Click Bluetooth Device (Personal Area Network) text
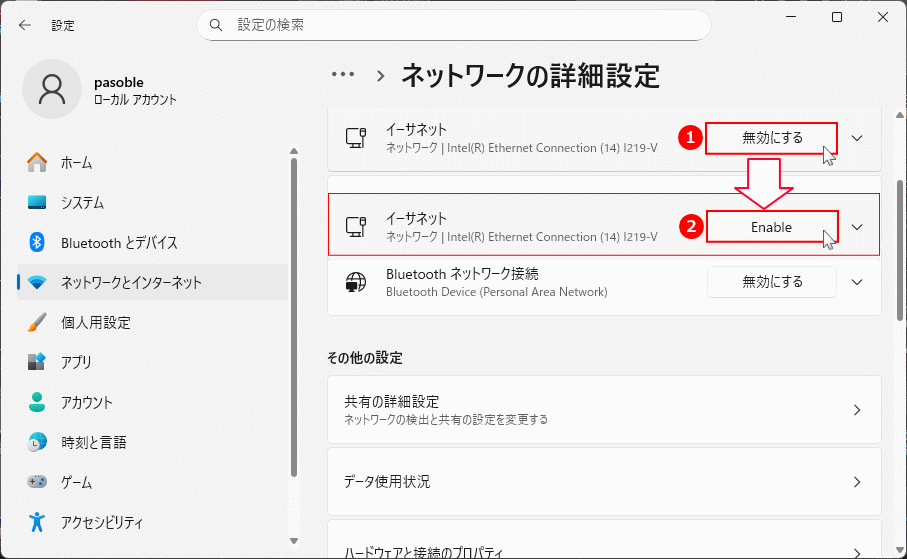The image size is (907, 559). (x=496, y=292)
